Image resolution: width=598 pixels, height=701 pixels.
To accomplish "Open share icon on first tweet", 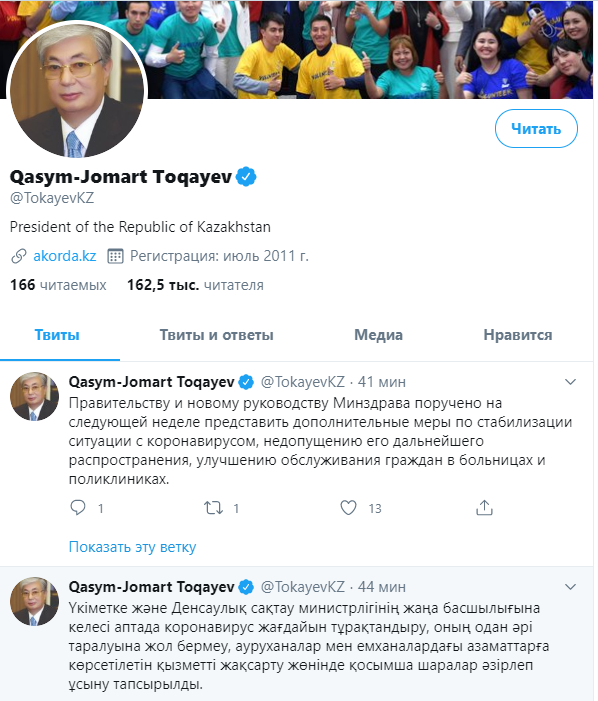I will [x=484, y=508].
